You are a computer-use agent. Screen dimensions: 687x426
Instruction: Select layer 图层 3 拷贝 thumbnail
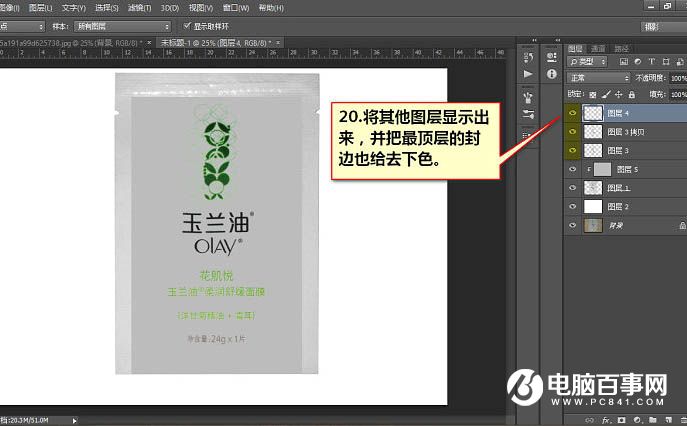(593, 131)
